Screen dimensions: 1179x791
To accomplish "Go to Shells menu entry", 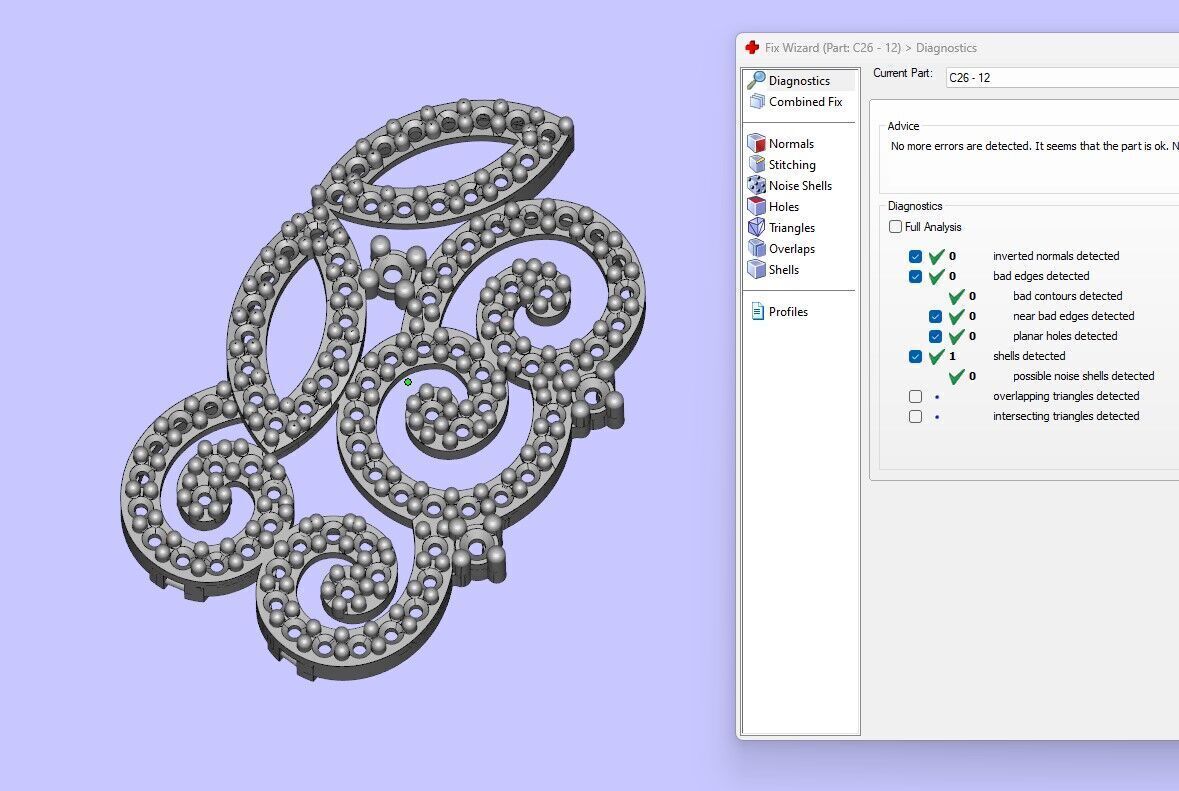I will (x=783, y=270).
